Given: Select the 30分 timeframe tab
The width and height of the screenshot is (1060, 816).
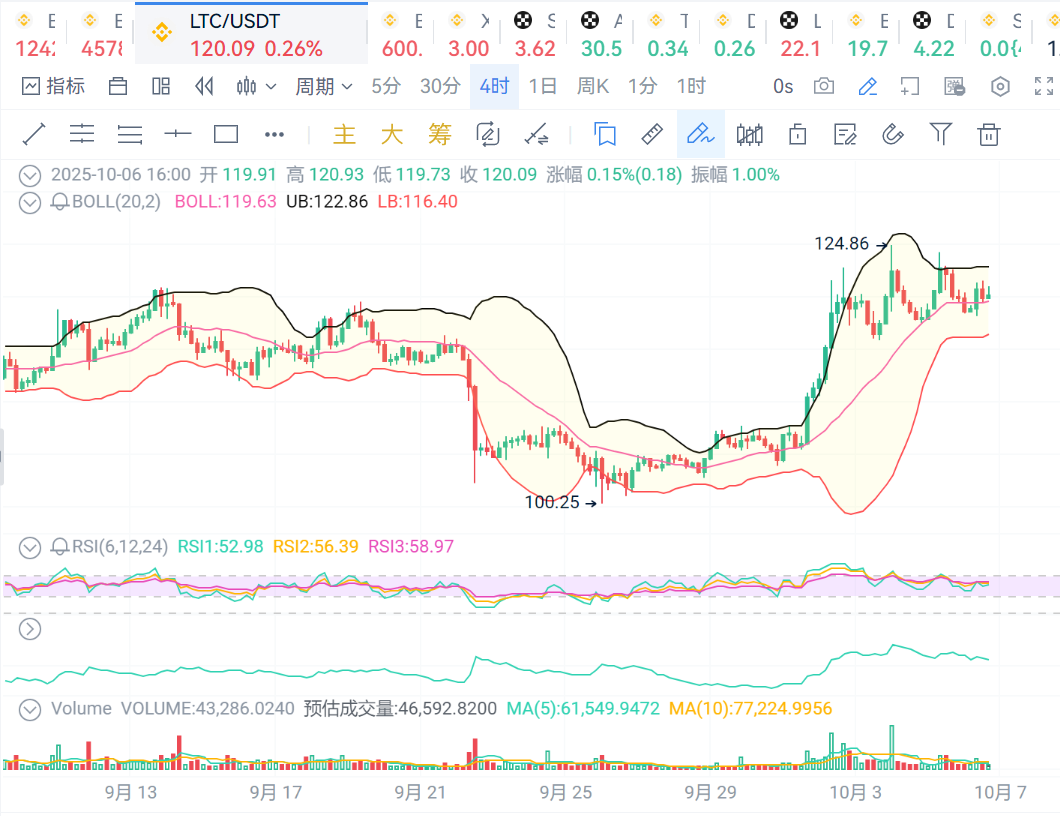Looking at the screenshot, I should pos(440,87).
